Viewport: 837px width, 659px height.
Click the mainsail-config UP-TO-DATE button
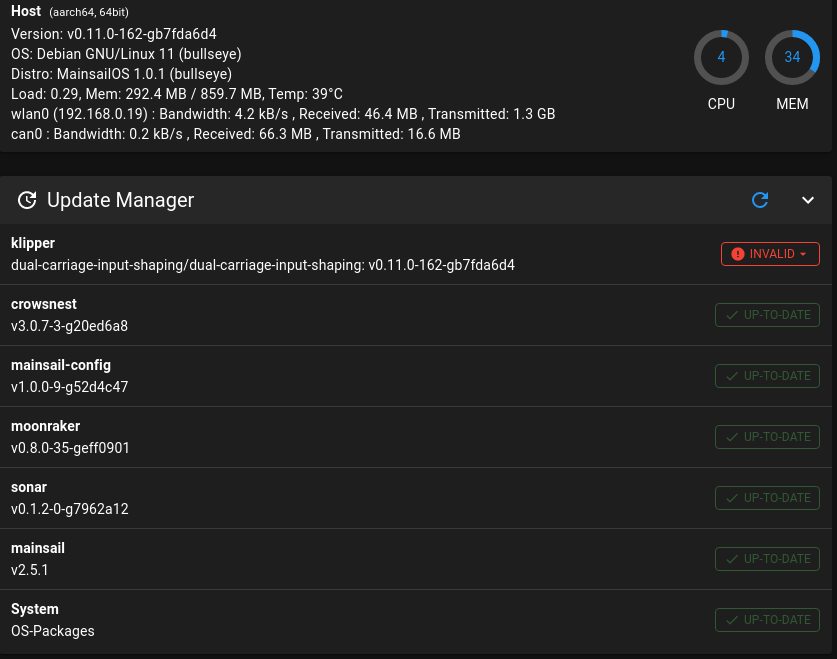[x=767, y=376]
